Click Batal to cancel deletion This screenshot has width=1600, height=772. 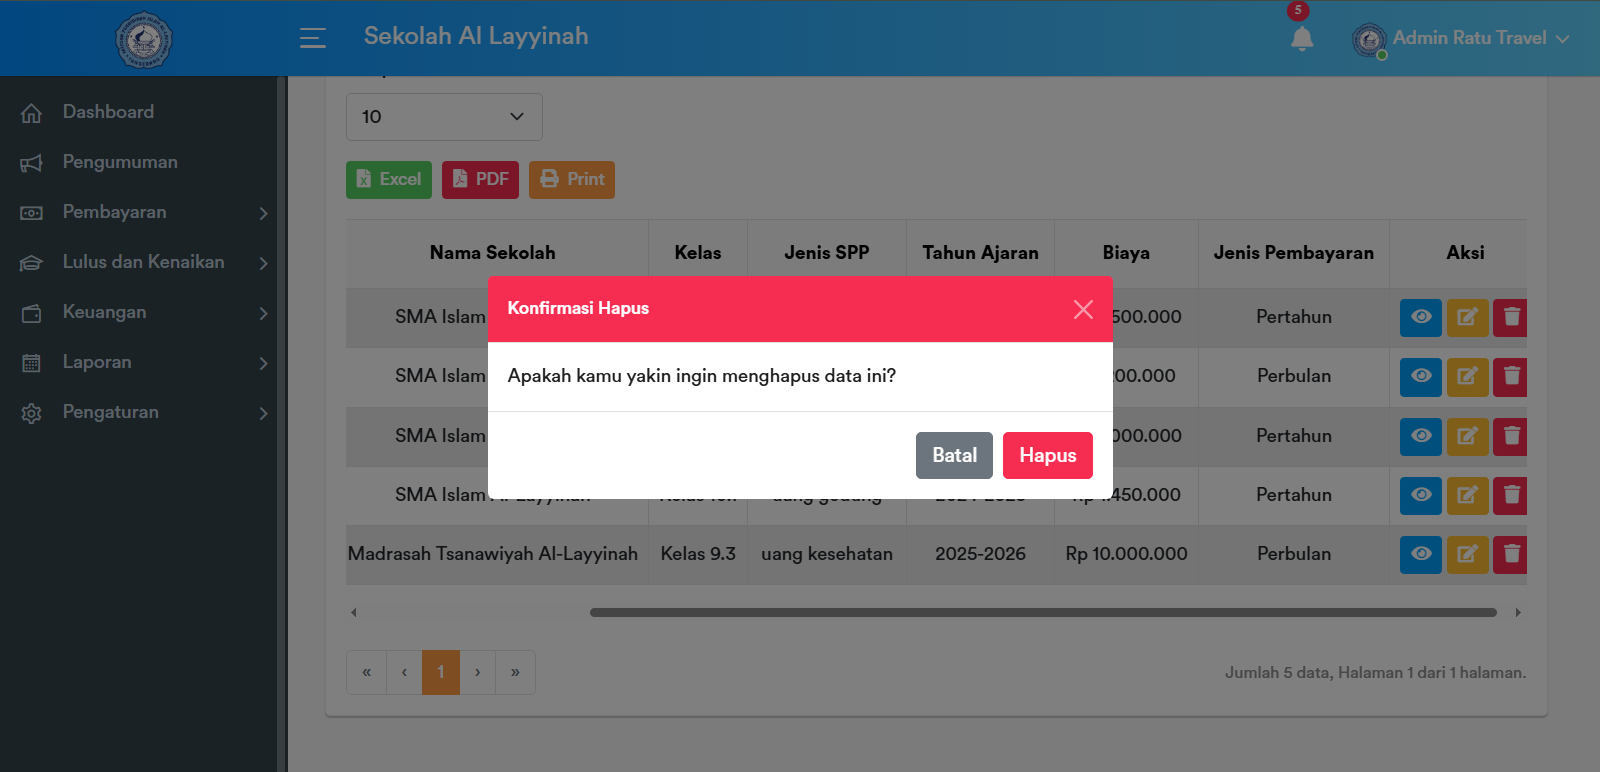(x=954, y=455)
